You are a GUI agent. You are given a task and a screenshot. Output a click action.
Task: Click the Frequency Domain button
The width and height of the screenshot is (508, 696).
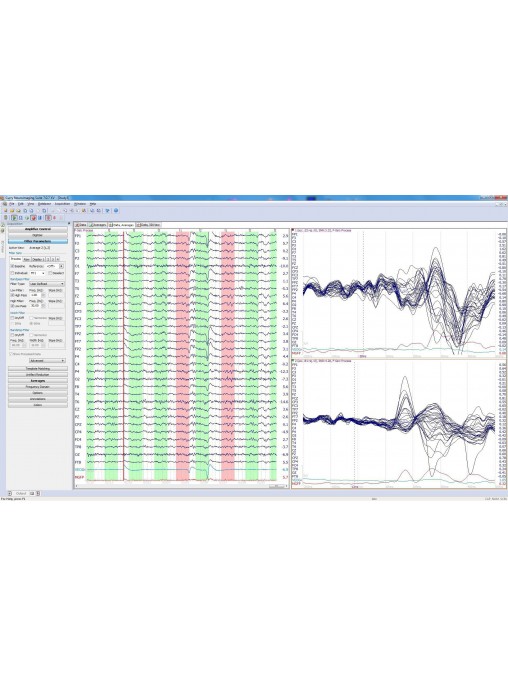click(x=38, y=387)
